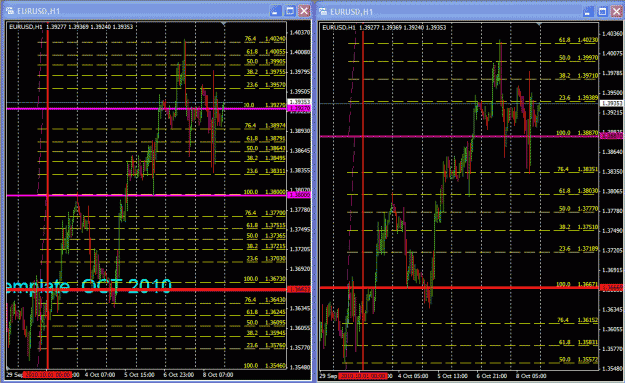625x383 pixels.
Task: Click the '5 Oct 13:00' time label
Action: [452, 376]
